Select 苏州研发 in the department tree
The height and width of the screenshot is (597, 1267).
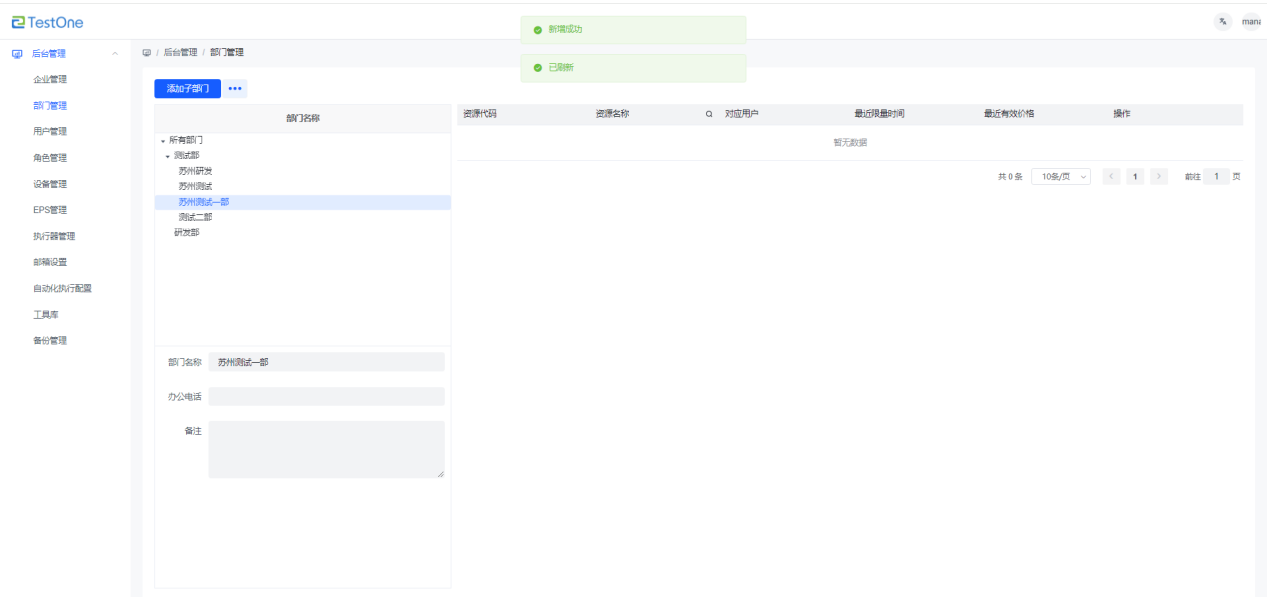[x=195, y=171]
